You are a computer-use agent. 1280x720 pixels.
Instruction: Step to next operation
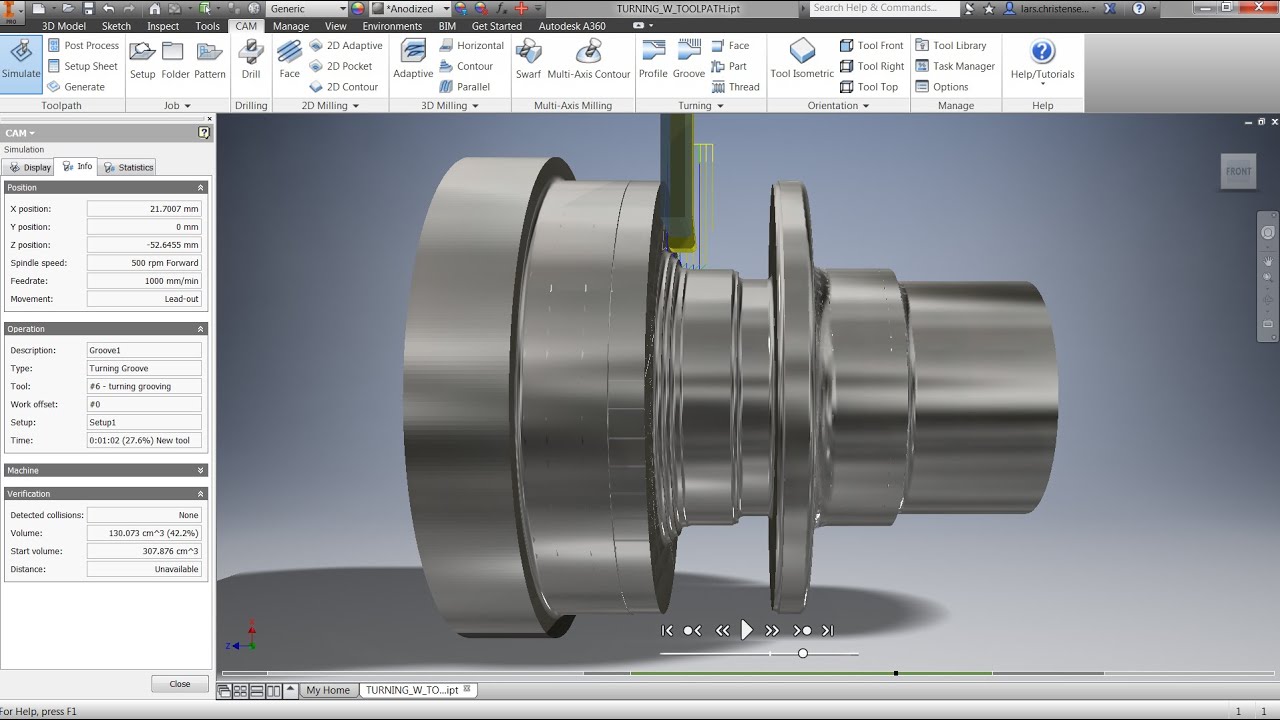802,630
